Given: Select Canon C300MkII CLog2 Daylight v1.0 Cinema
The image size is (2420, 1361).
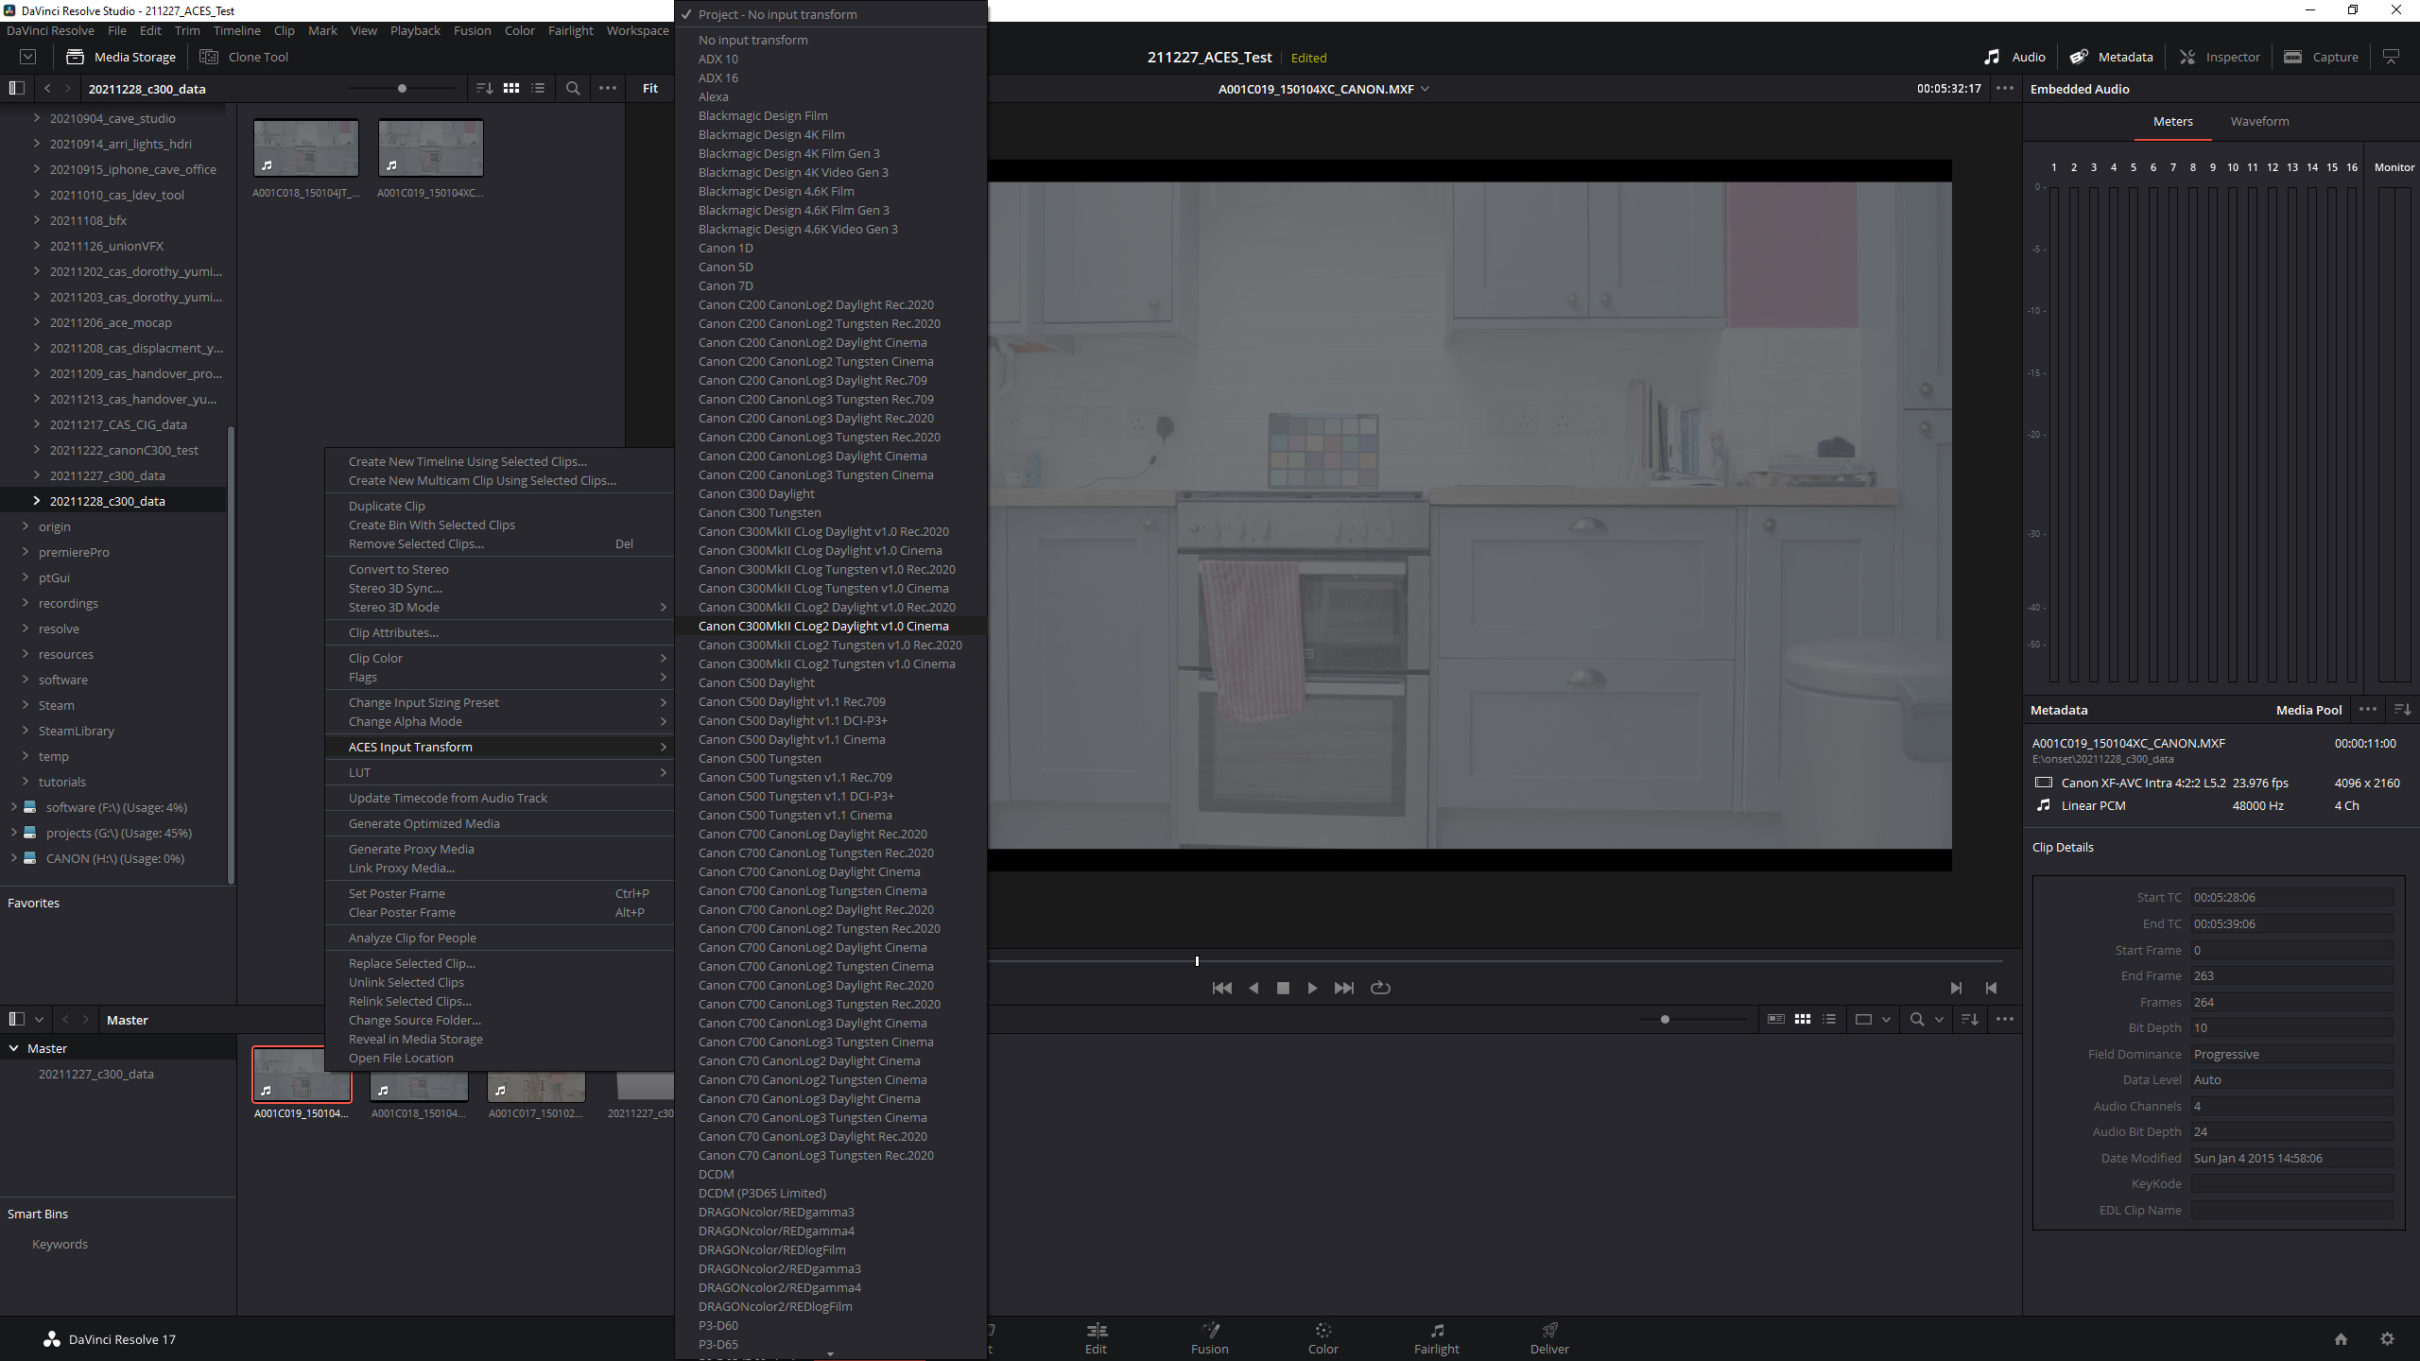Looking at the screenshot, I should (x=830, y=626).
